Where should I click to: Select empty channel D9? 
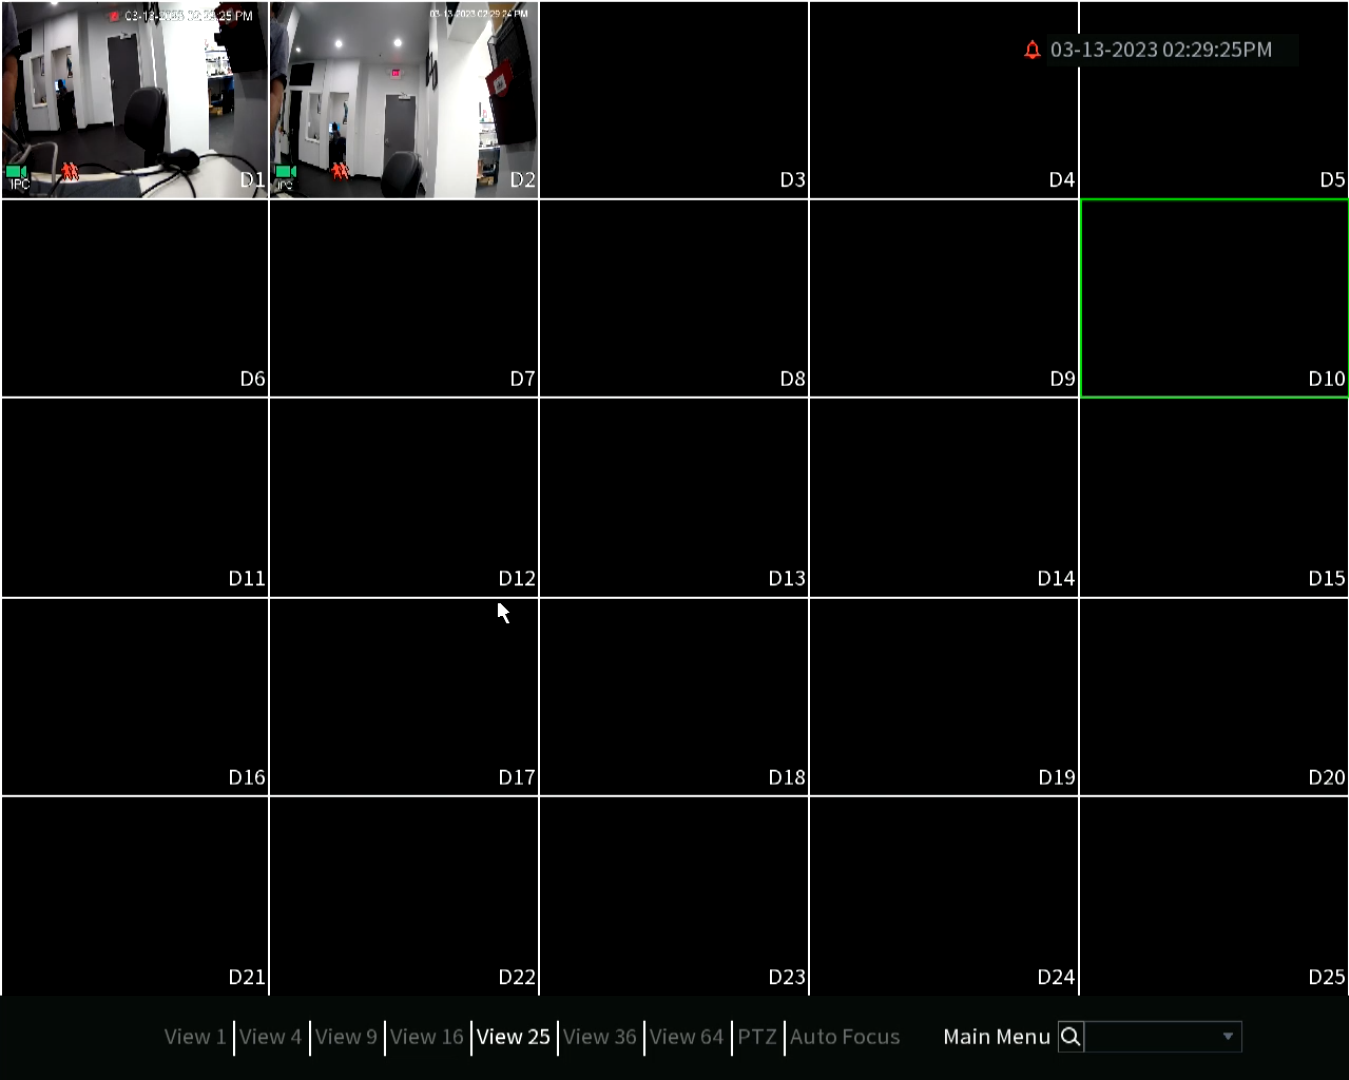click(x=944, y=298)
